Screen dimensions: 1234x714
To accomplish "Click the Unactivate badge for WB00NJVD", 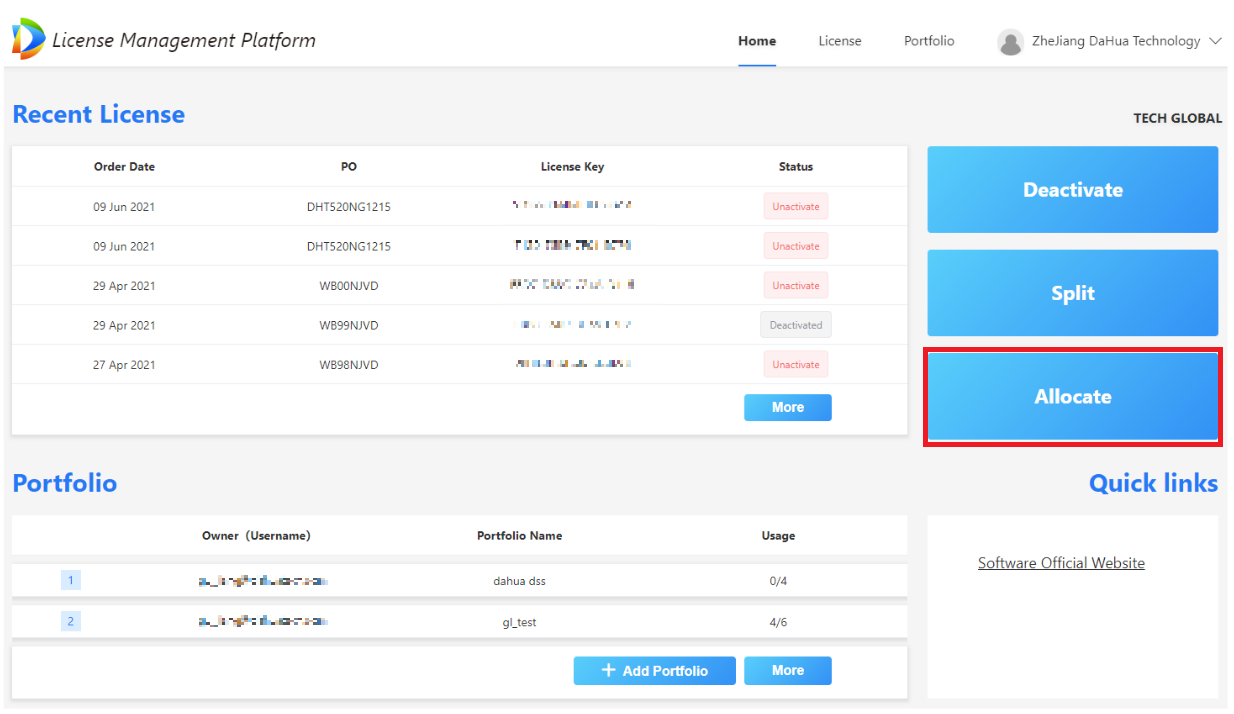I will point(796,286).
